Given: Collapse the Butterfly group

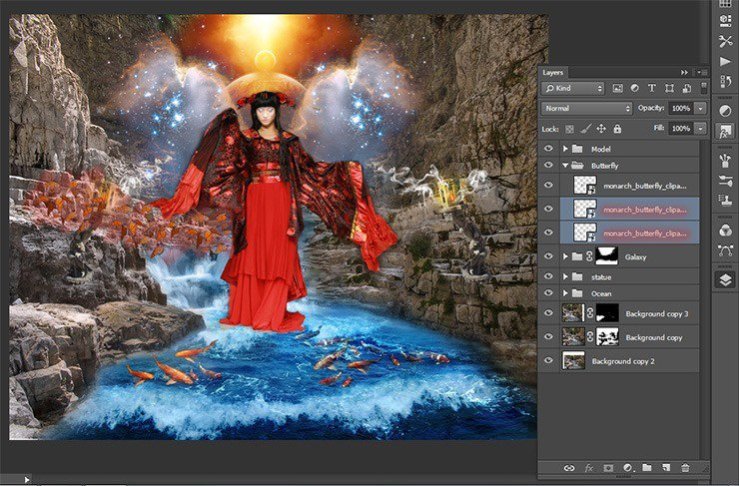Looking at the screenshot, I should pos(565,165).
